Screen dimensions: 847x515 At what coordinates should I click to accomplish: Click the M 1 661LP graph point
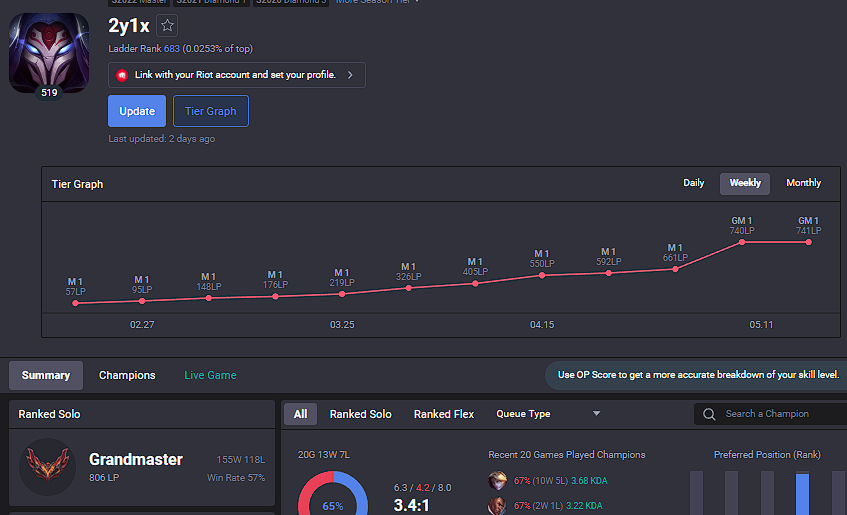[x=675, y=269]
